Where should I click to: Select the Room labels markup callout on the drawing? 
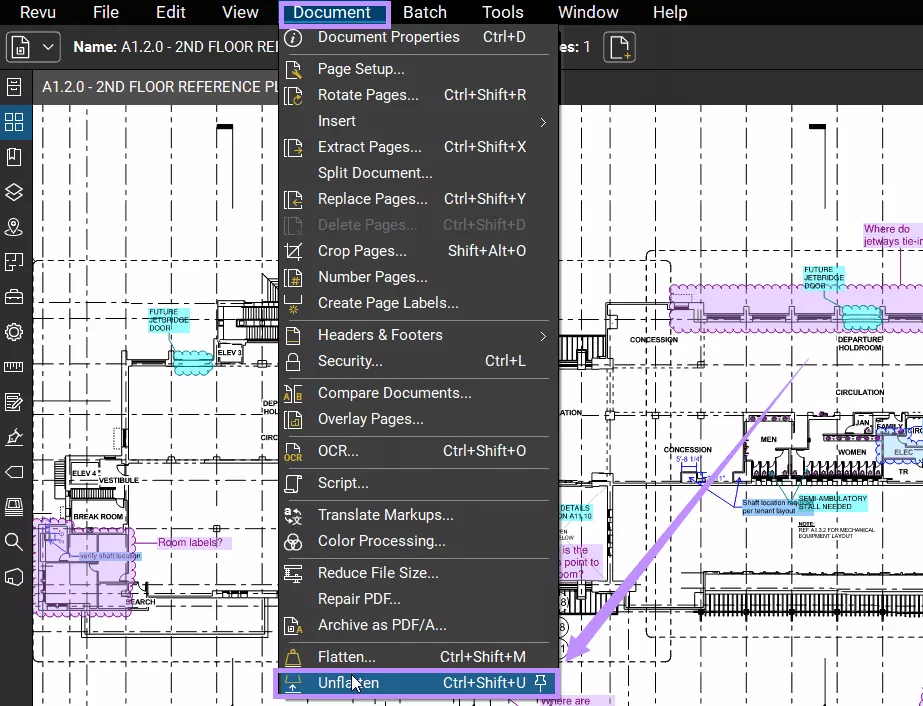(190, 541)
